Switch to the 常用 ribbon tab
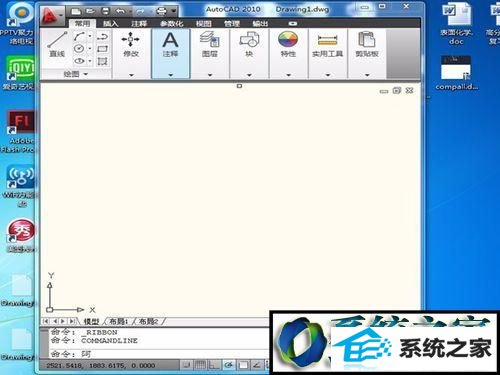This screenshot has width=500, height=375. 82,23
